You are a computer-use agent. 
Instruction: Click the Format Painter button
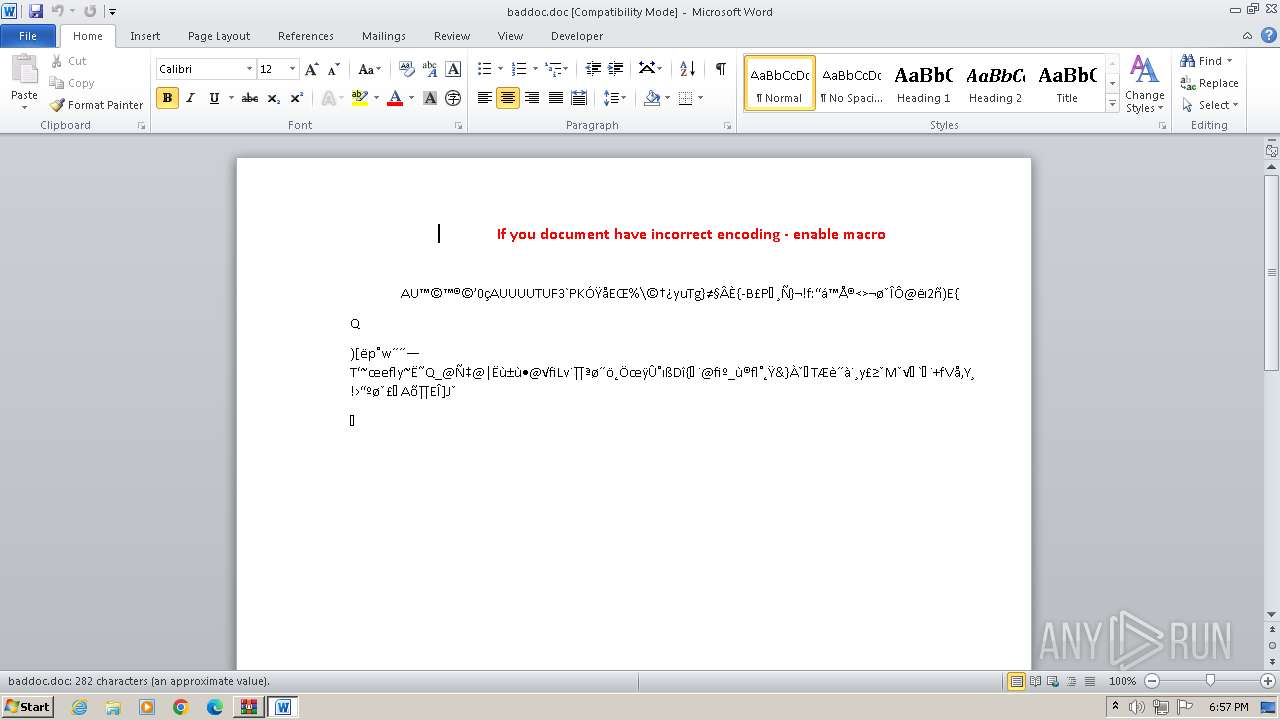pyautogui.click(x=97, y=105)
